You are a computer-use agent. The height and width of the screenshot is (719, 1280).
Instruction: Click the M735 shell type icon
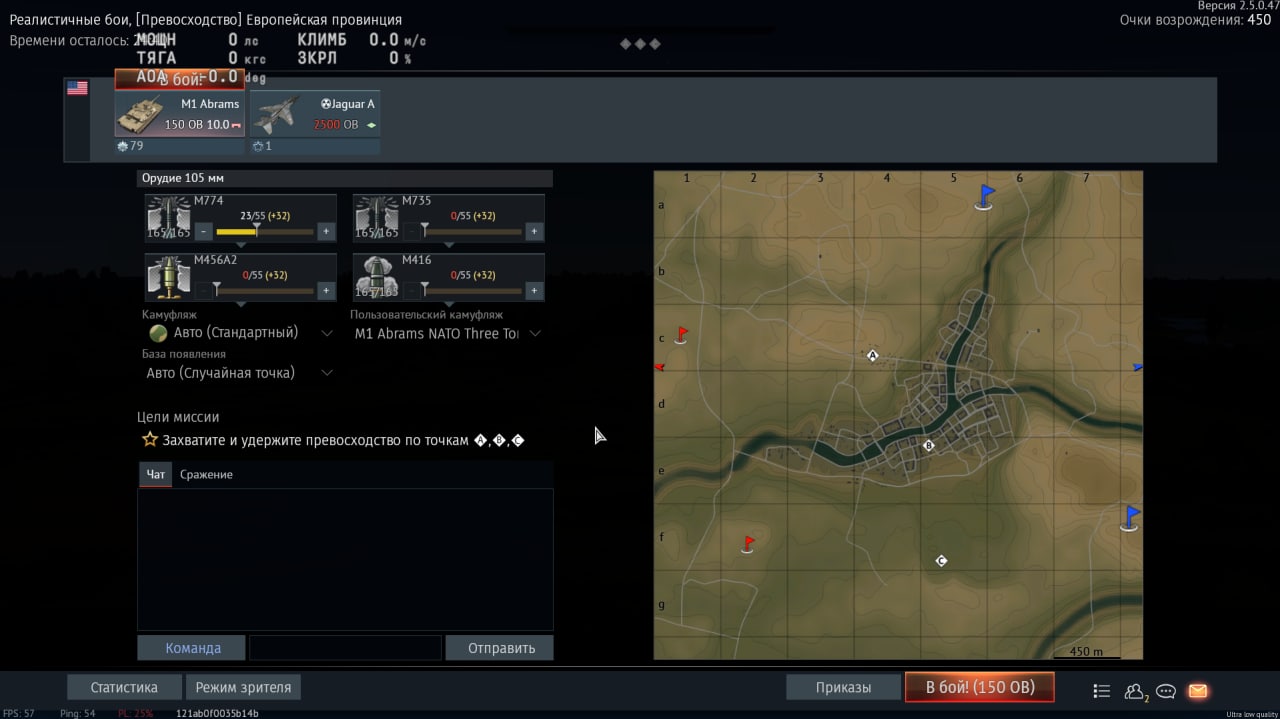tap(377, 218)
